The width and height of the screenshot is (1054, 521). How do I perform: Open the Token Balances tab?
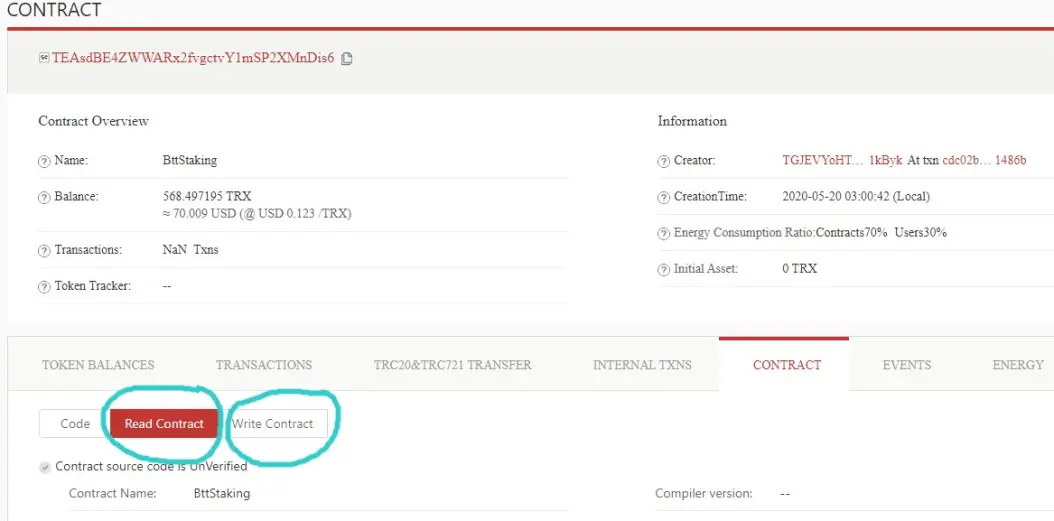pyautogui.click(x=98, y=365)
